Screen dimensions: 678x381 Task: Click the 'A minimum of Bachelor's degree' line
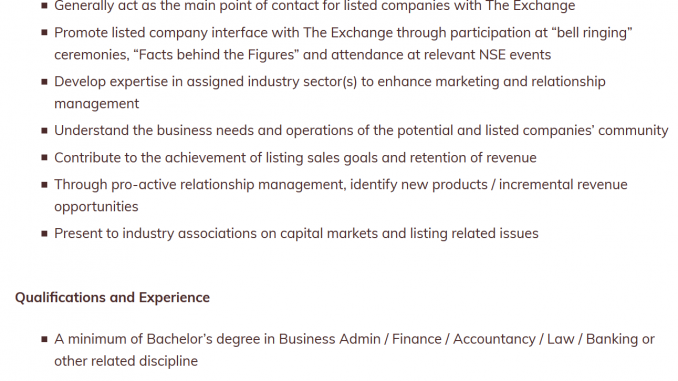tap(355, 339)
